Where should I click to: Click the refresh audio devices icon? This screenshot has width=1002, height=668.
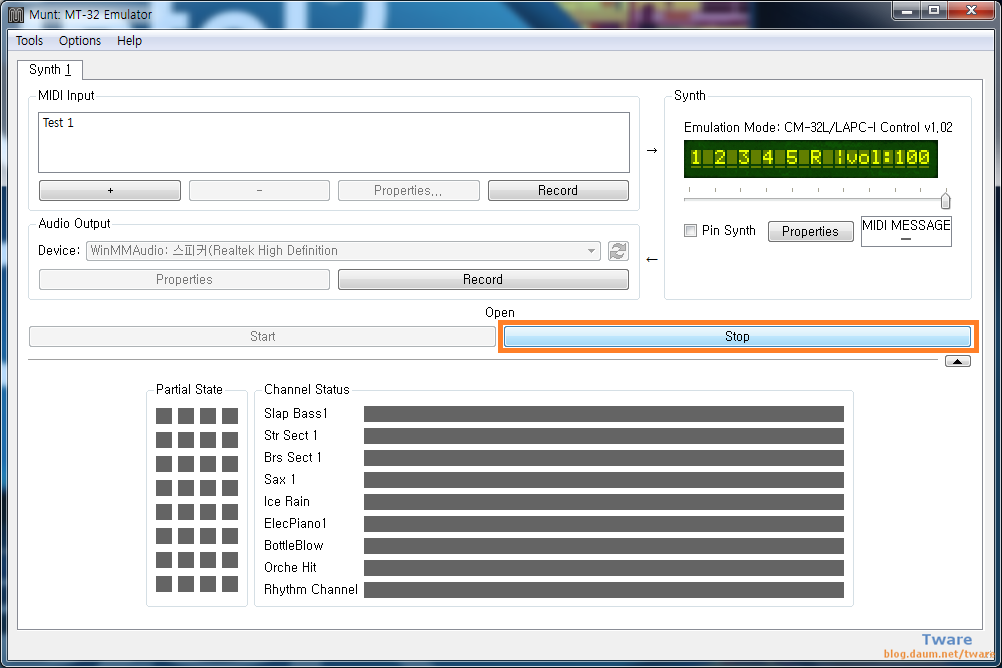tap(618, 251)
